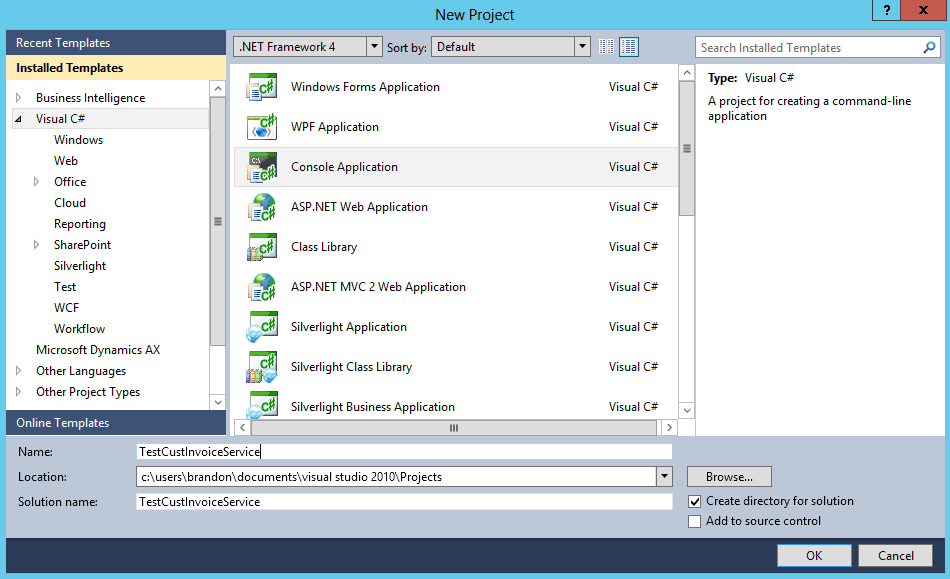Select the Silverlight category
This screenshot has width=950, height=579.
coord(80,266)
